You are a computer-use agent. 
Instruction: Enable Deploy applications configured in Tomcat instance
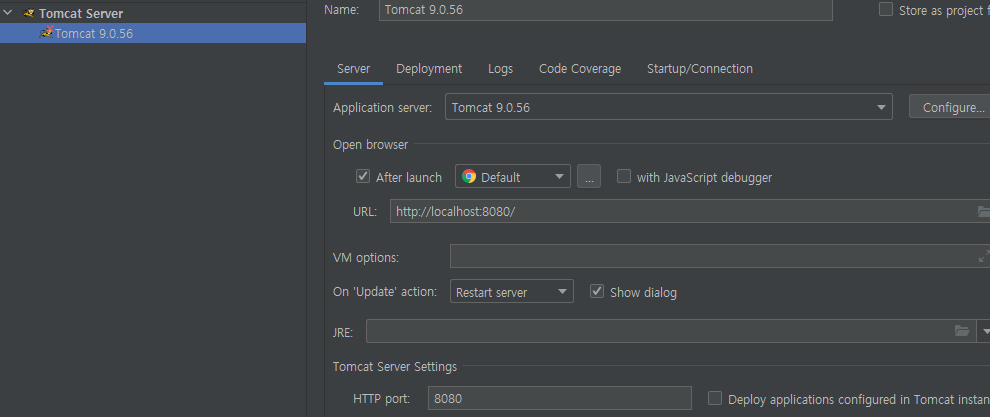714,398
